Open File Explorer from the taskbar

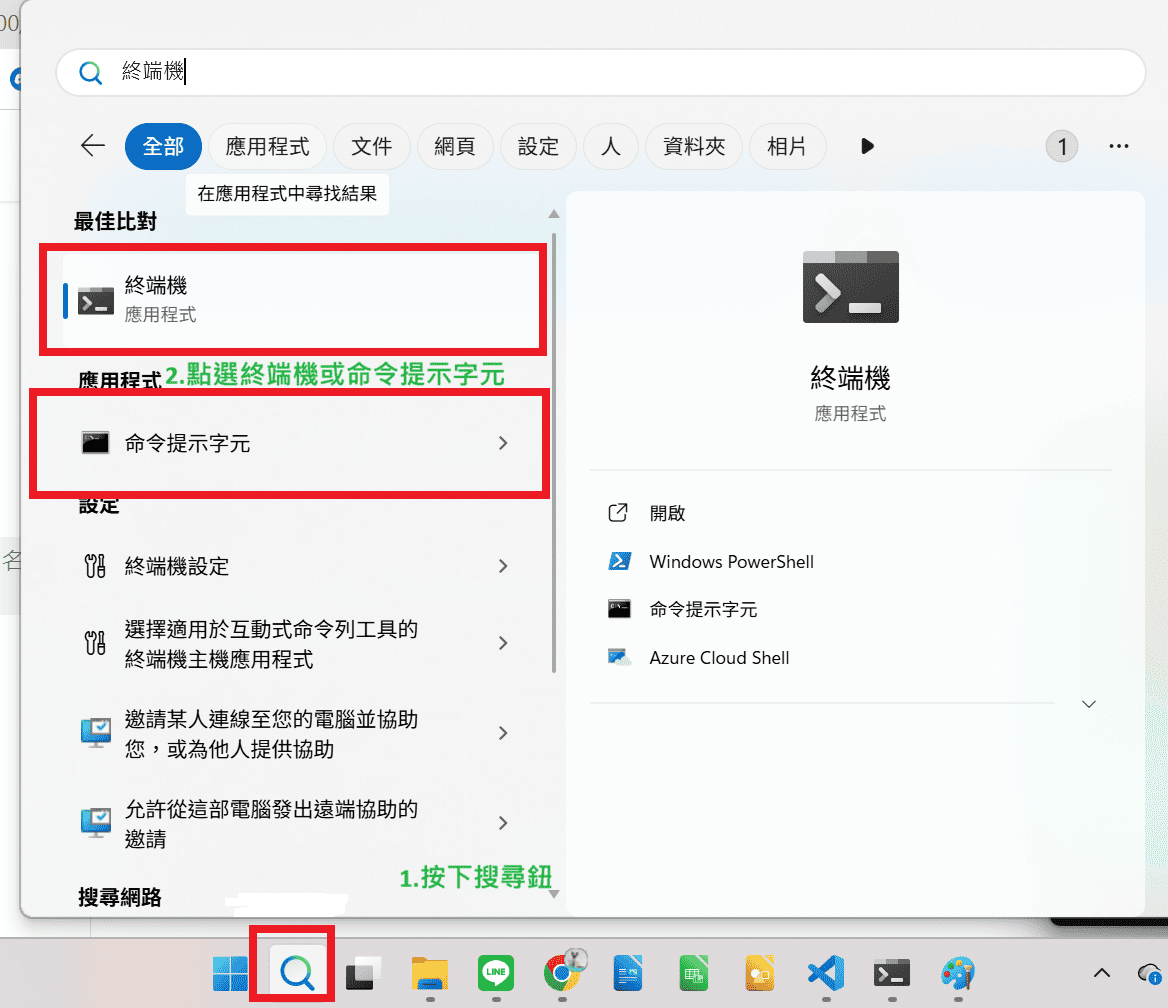(429, 971)
